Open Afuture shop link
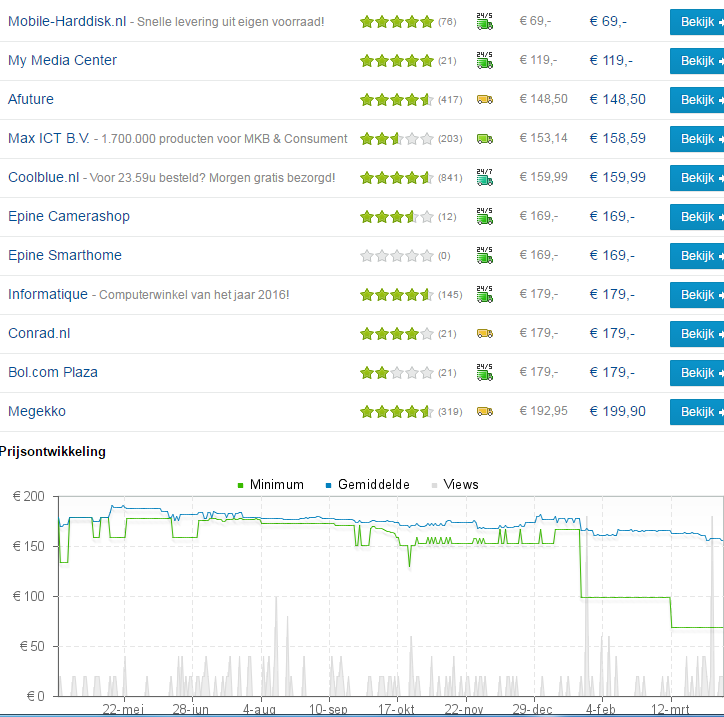 [31, 99]
